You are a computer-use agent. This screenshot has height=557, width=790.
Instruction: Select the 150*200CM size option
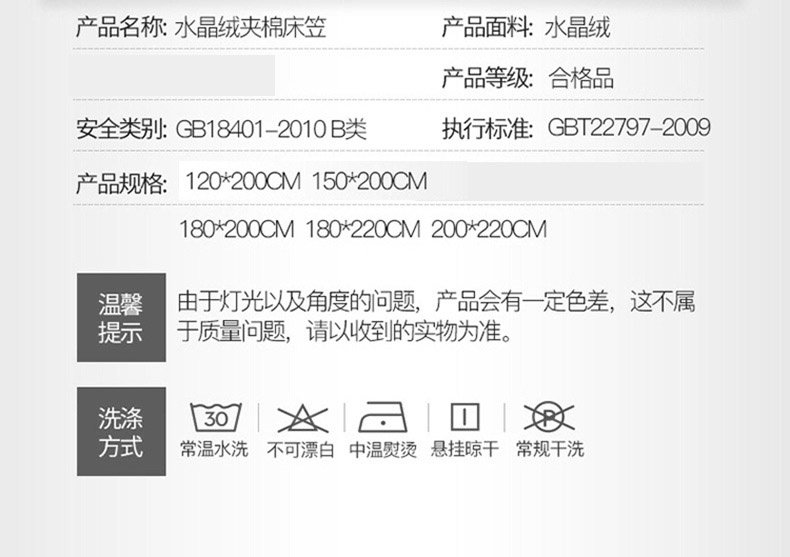coord(369,181)
